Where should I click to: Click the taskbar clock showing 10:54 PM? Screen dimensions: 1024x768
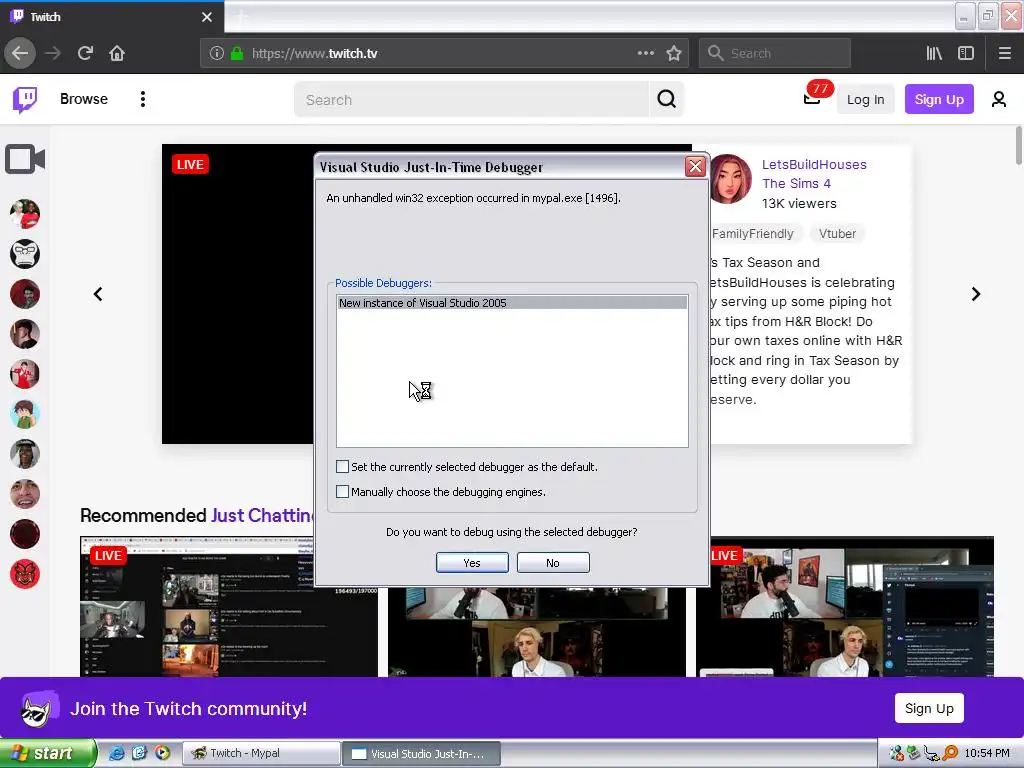987,754
